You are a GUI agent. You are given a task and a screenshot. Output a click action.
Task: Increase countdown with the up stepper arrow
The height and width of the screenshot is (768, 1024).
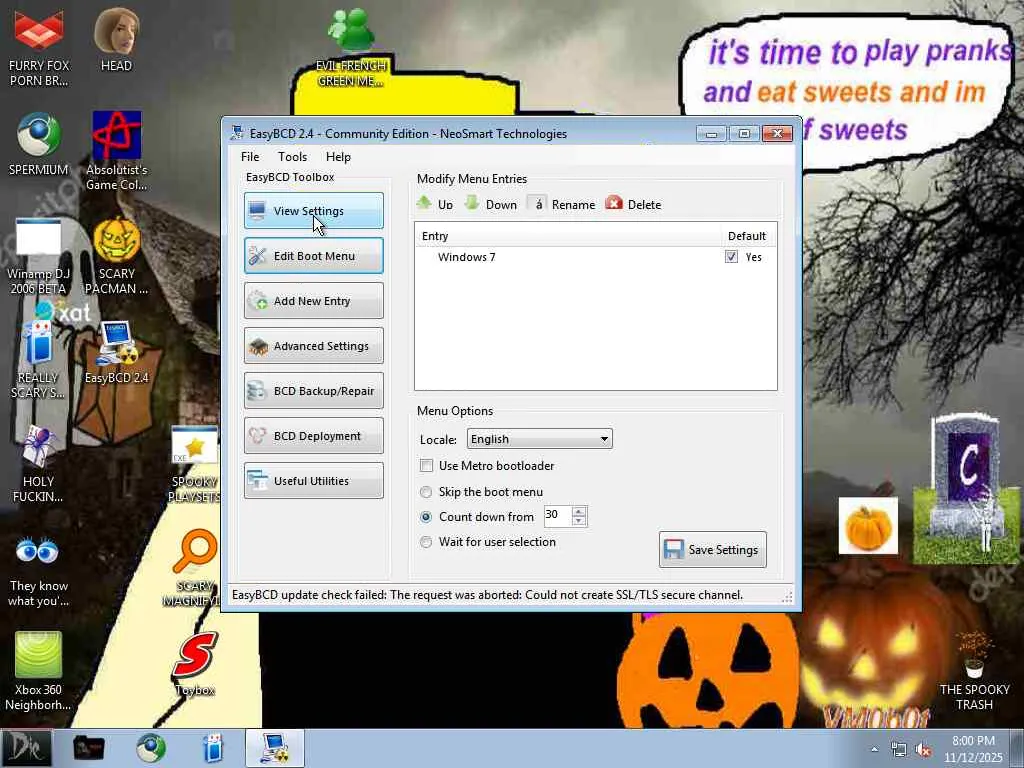click(579, 511)
